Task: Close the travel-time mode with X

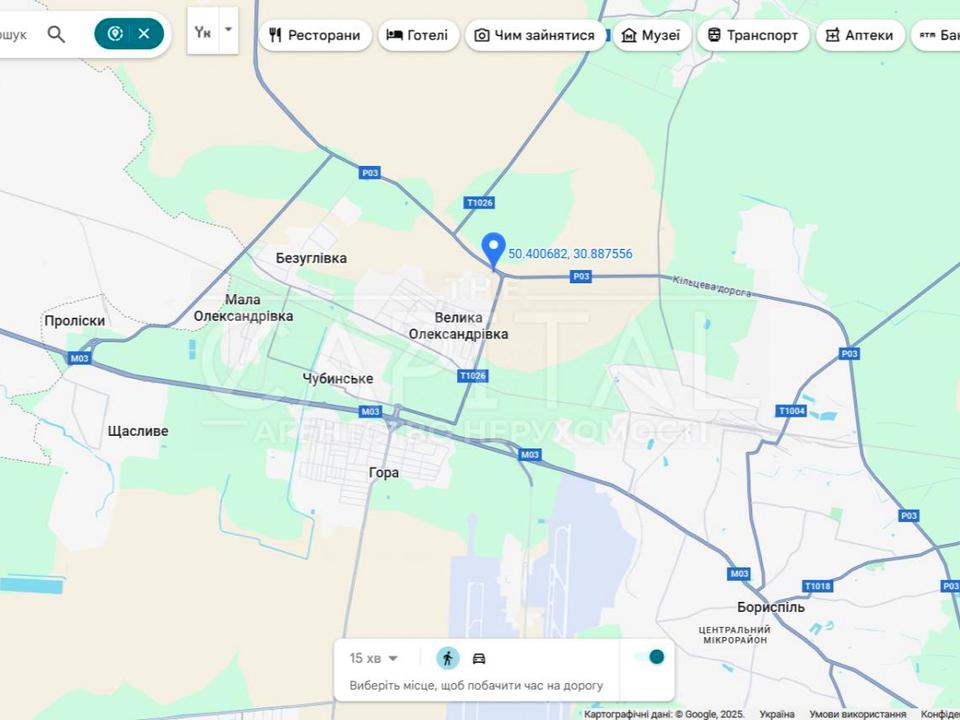Action: pyautogui.click(x=144, y=34)
